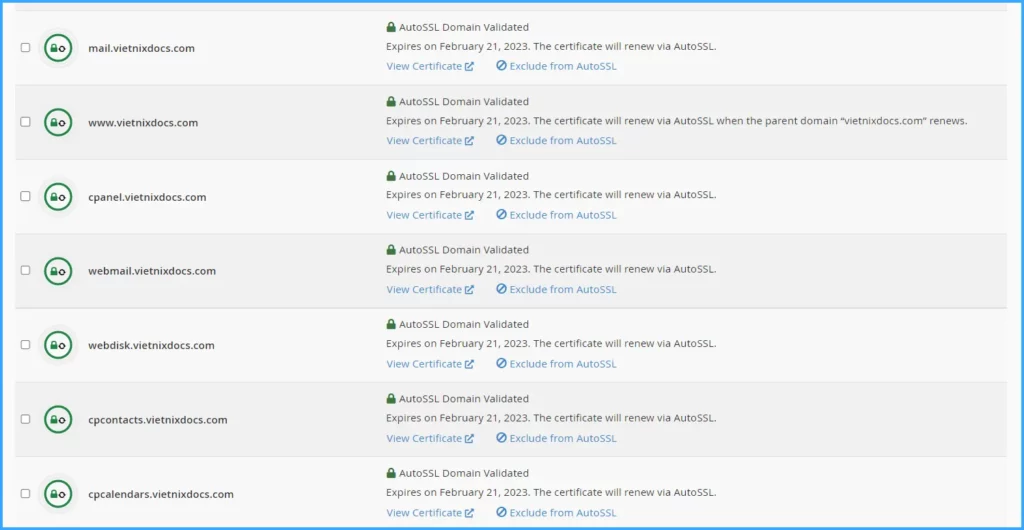Exclude webmail.vietnixdocs.com from AutoSSL
Viewport: 1024px width, 530px height.
click(556, 290)
